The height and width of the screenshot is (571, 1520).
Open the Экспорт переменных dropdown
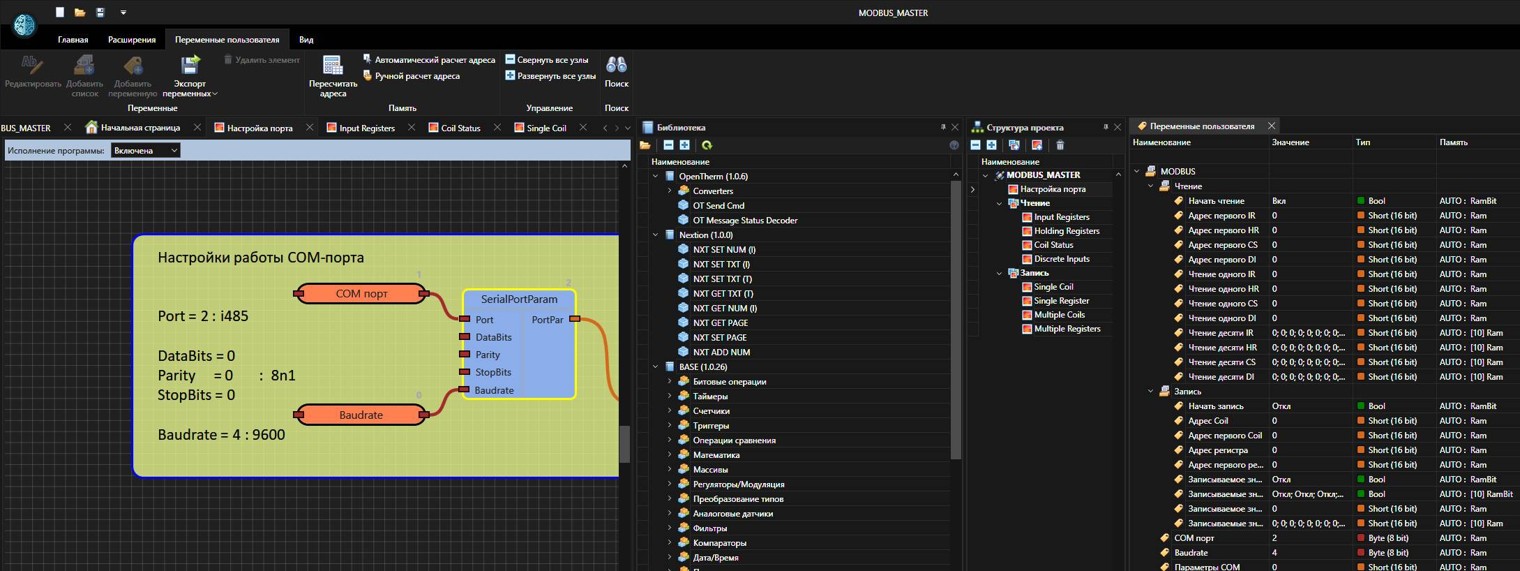pyautogui.click(x=190, y=78)
